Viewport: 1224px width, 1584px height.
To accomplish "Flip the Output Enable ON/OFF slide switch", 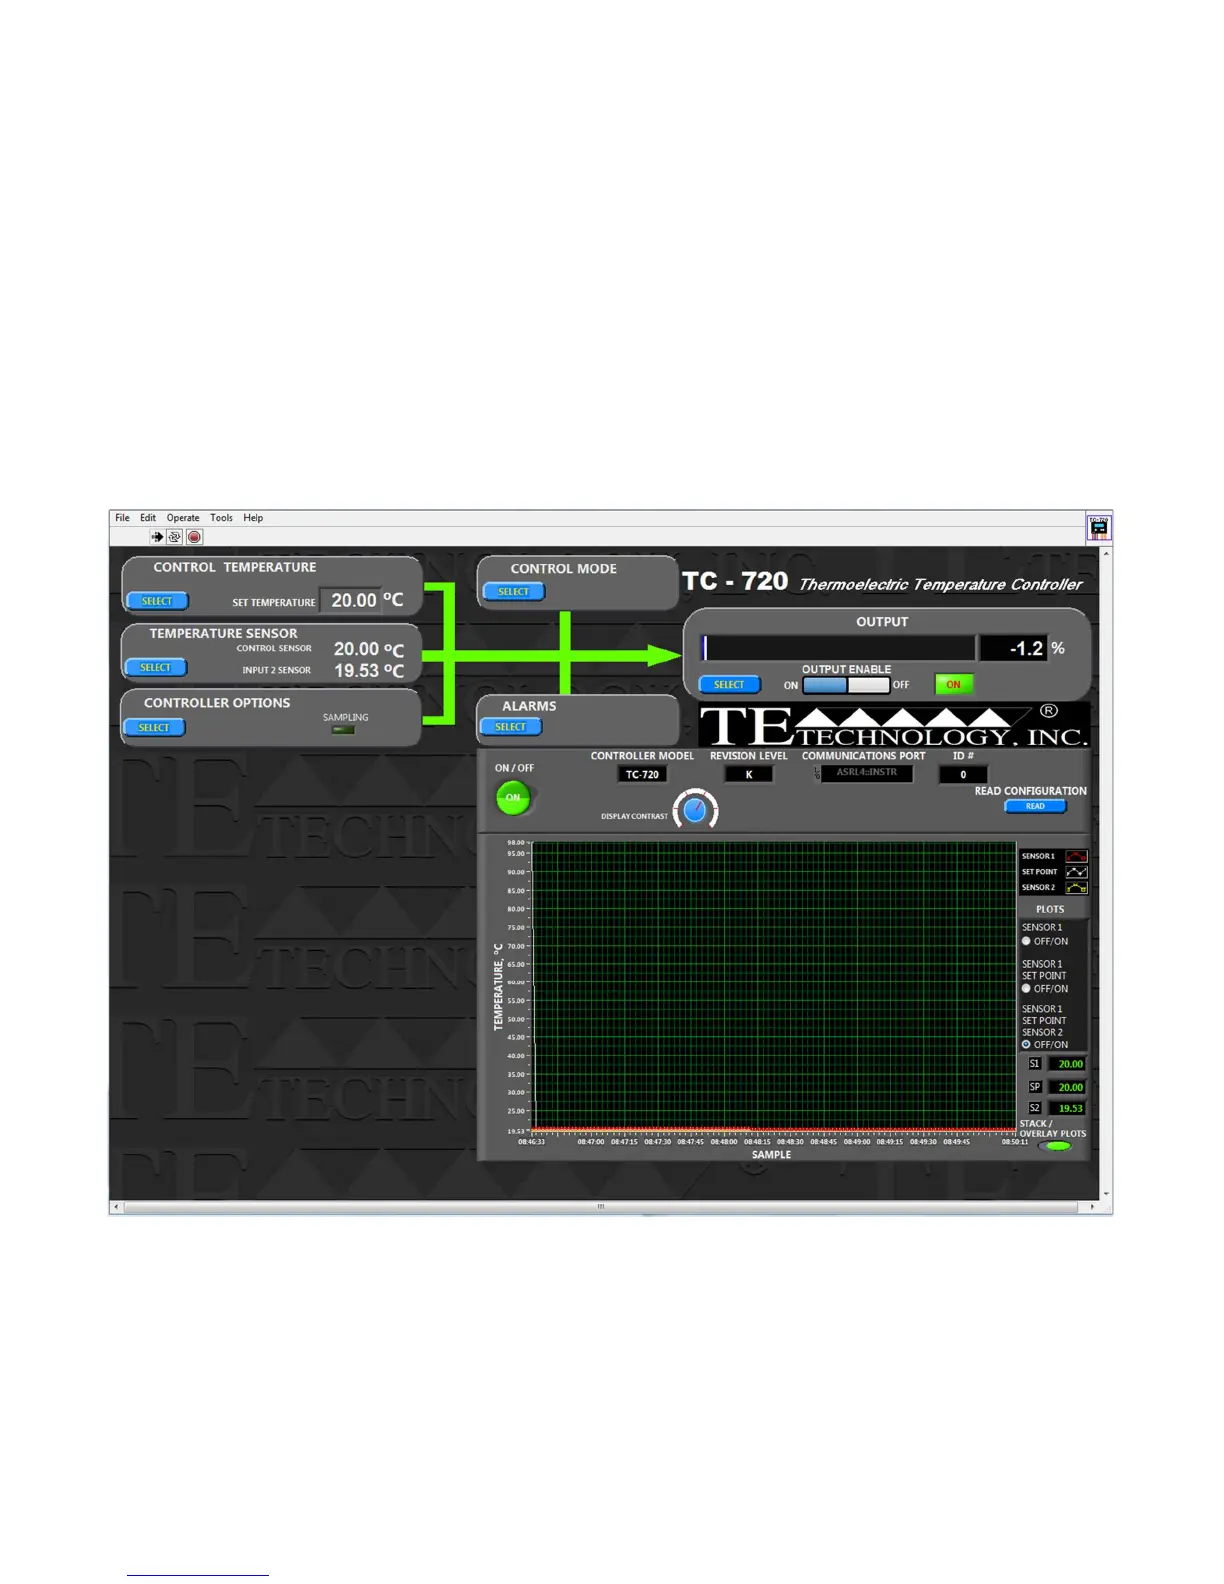I will 846,685.
